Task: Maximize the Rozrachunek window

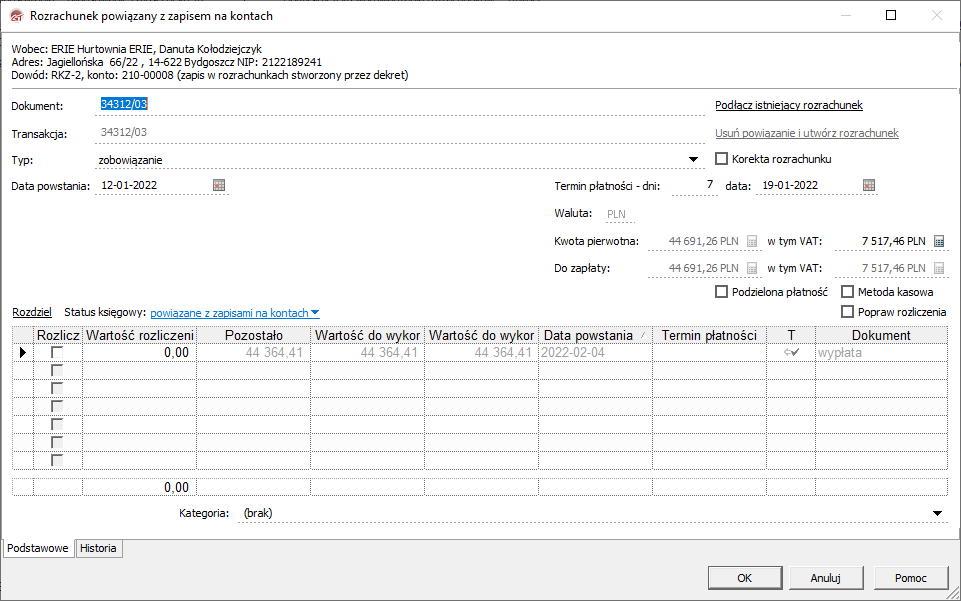Action: [x=891, y=15]
